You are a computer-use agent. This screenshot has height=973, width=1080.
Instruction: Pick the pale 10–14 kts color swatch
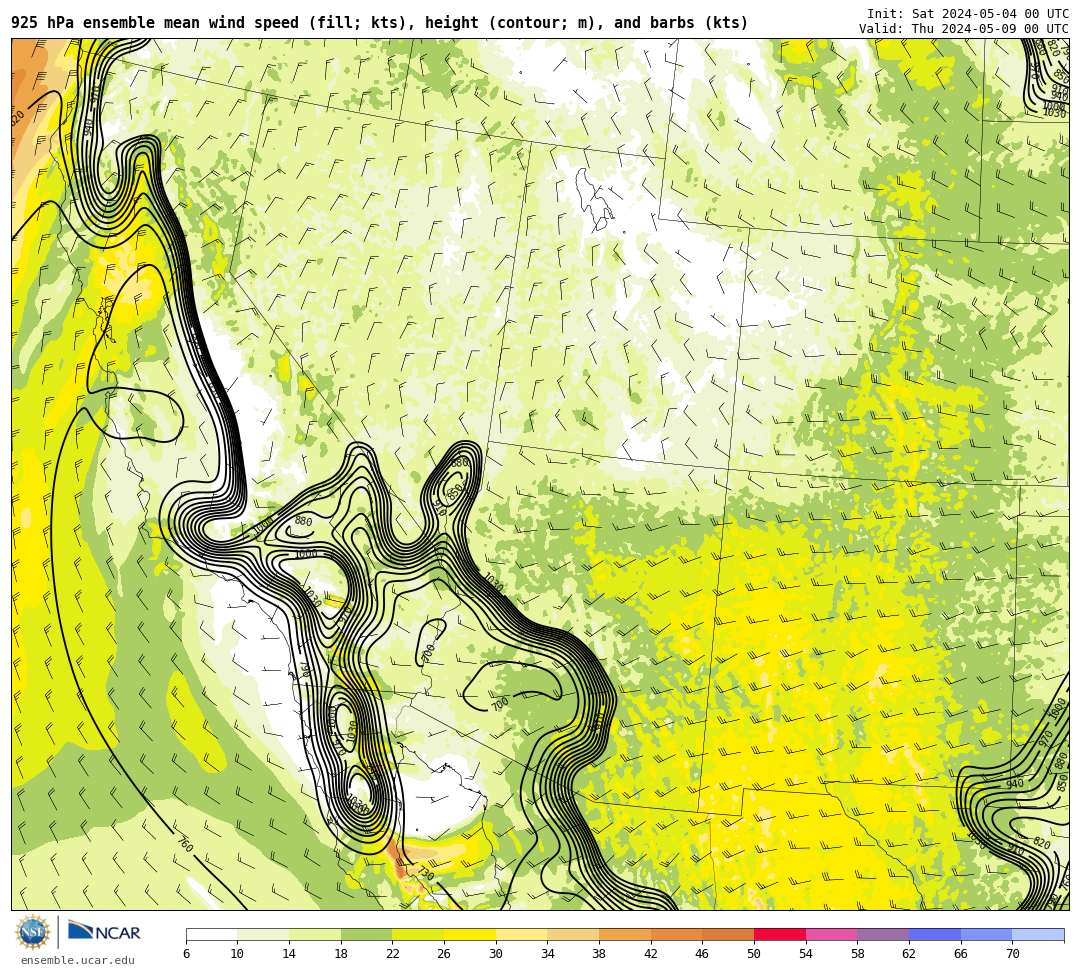tap(263, 934)
